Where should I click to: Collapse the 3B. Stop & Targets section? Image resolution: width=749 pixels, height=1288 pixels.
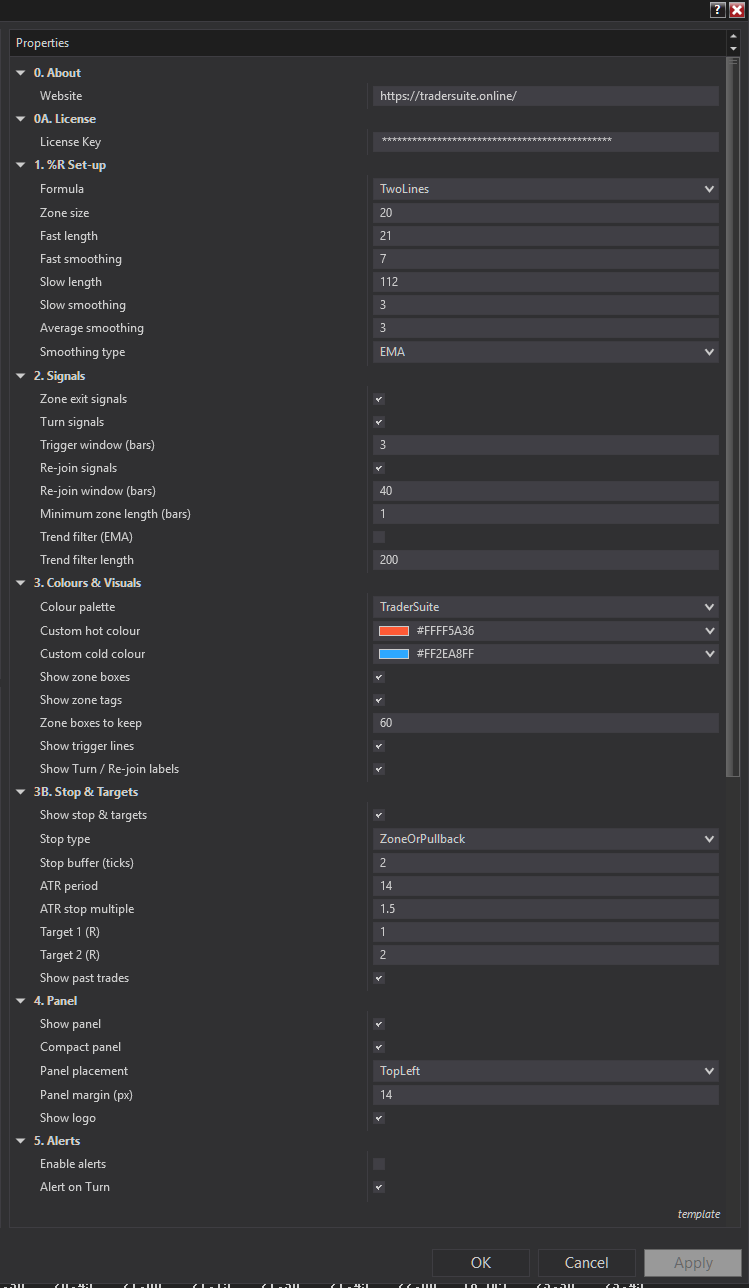click(x=21, y=792)
